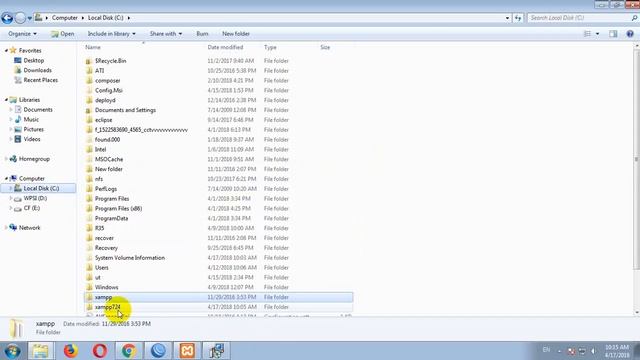The width and height of the screenshot is (640, 360).
Task: Go back with the Back arrow button
Action: (x=7, y=18)
